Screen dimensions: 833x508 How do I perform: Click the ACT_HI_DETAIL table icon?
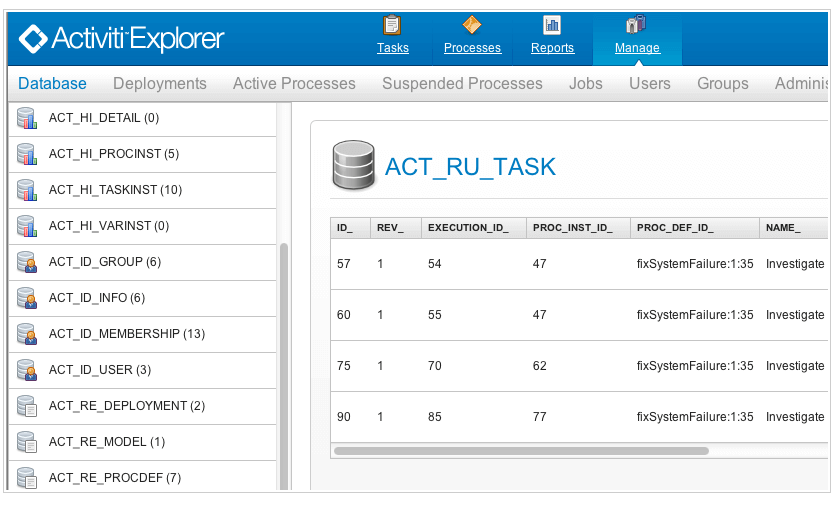[x=27, y=118]
